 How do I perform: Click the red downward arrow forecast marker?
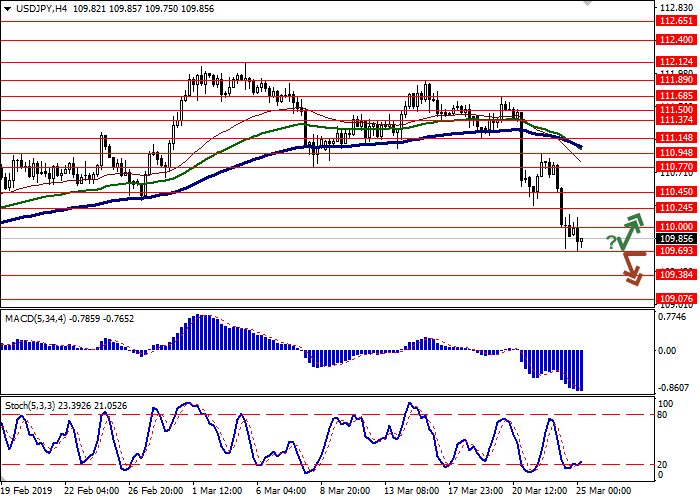coord(632,267)
